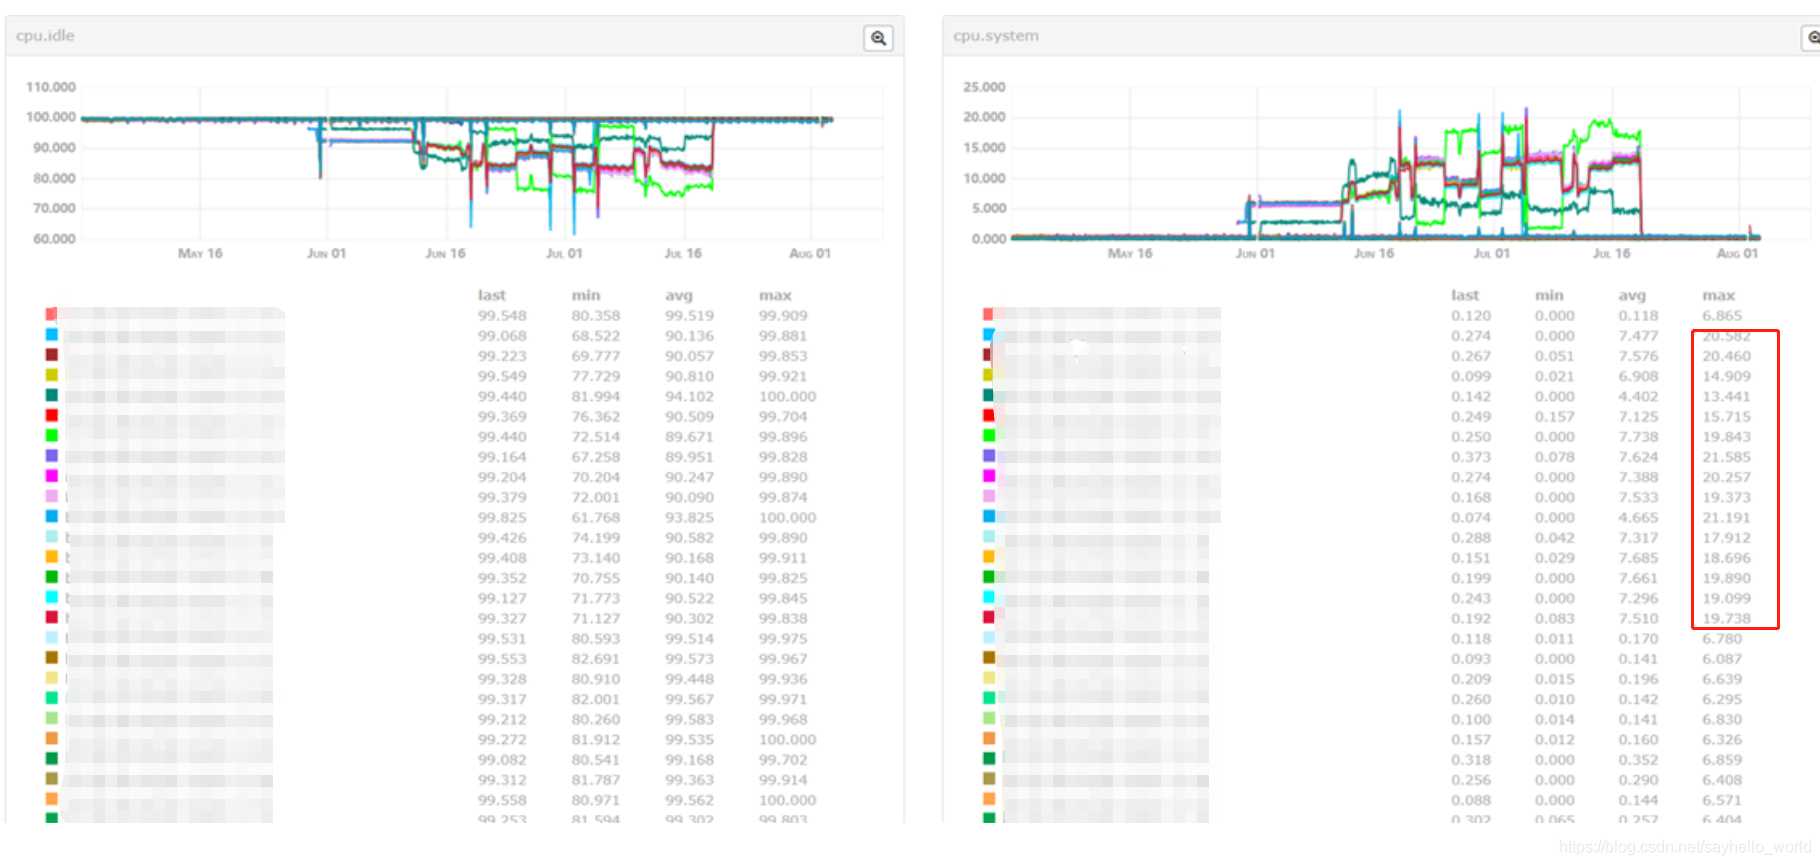Select the last value 0.318 in cpu.system
Screen dimensions: 1820x865
1471,759
